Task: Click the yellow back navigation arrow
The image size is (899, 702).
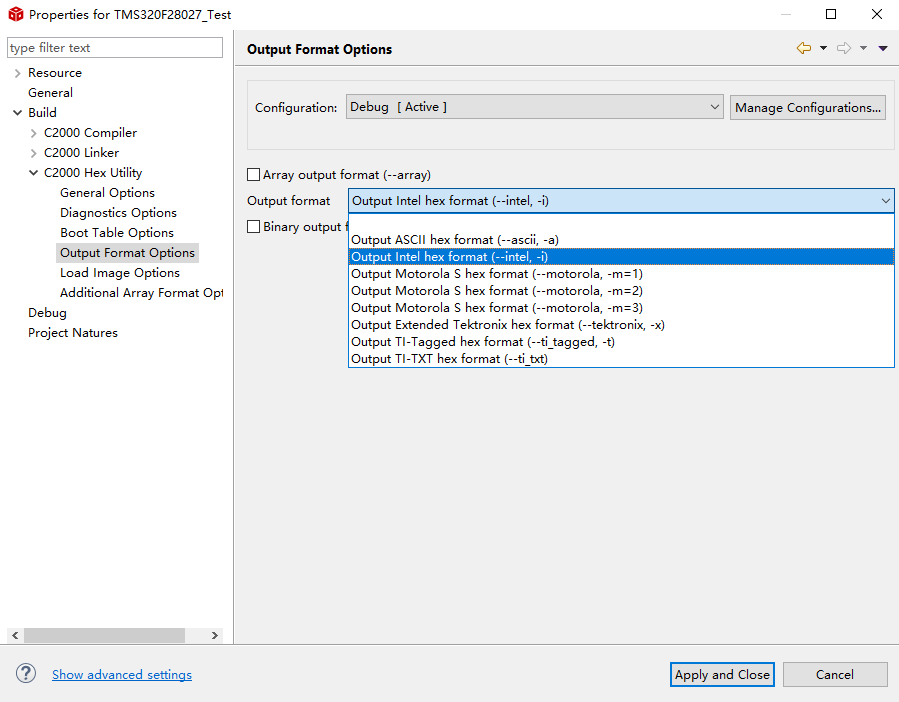Action: 804,48
